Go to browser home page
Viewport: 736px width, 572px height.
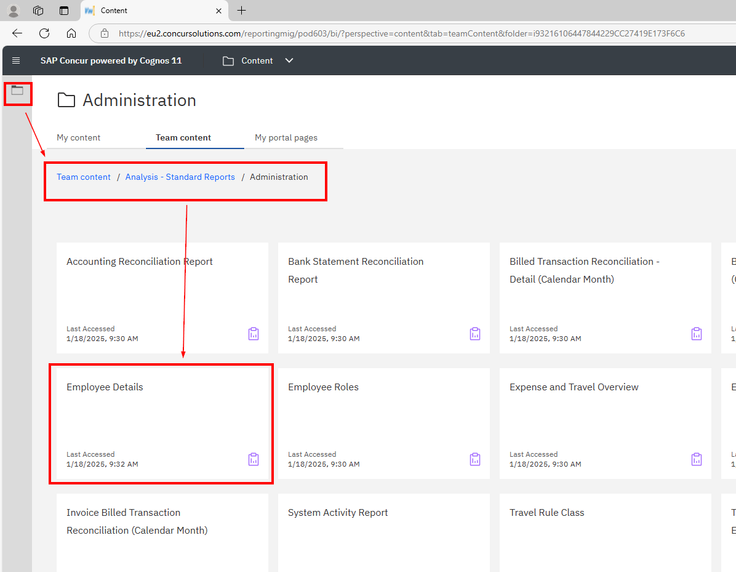pyautogui.click(x=71, y=33)
